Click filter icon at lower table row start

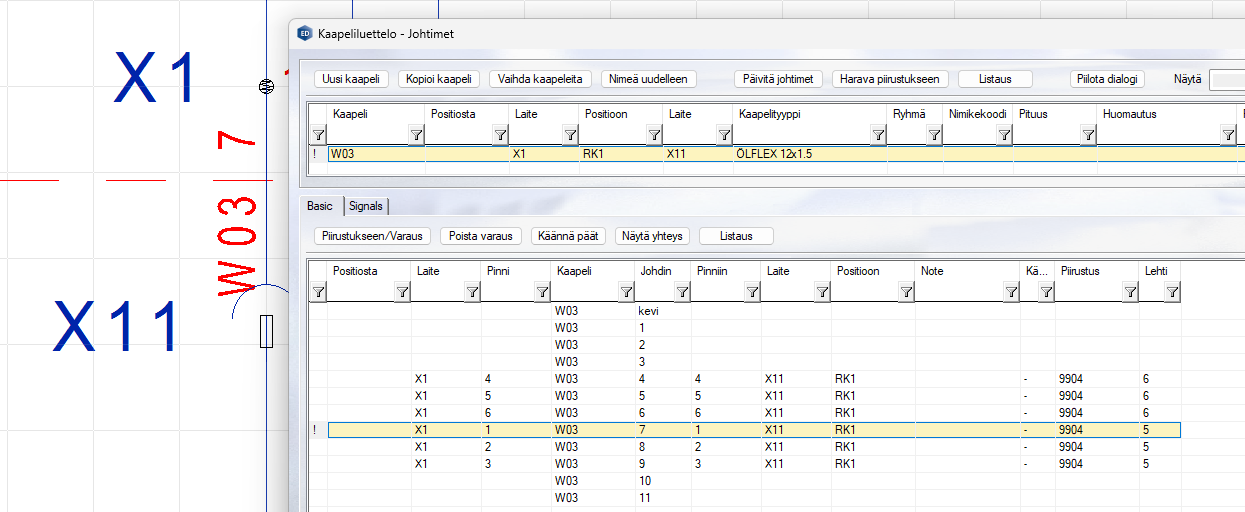tap(318, 292)
